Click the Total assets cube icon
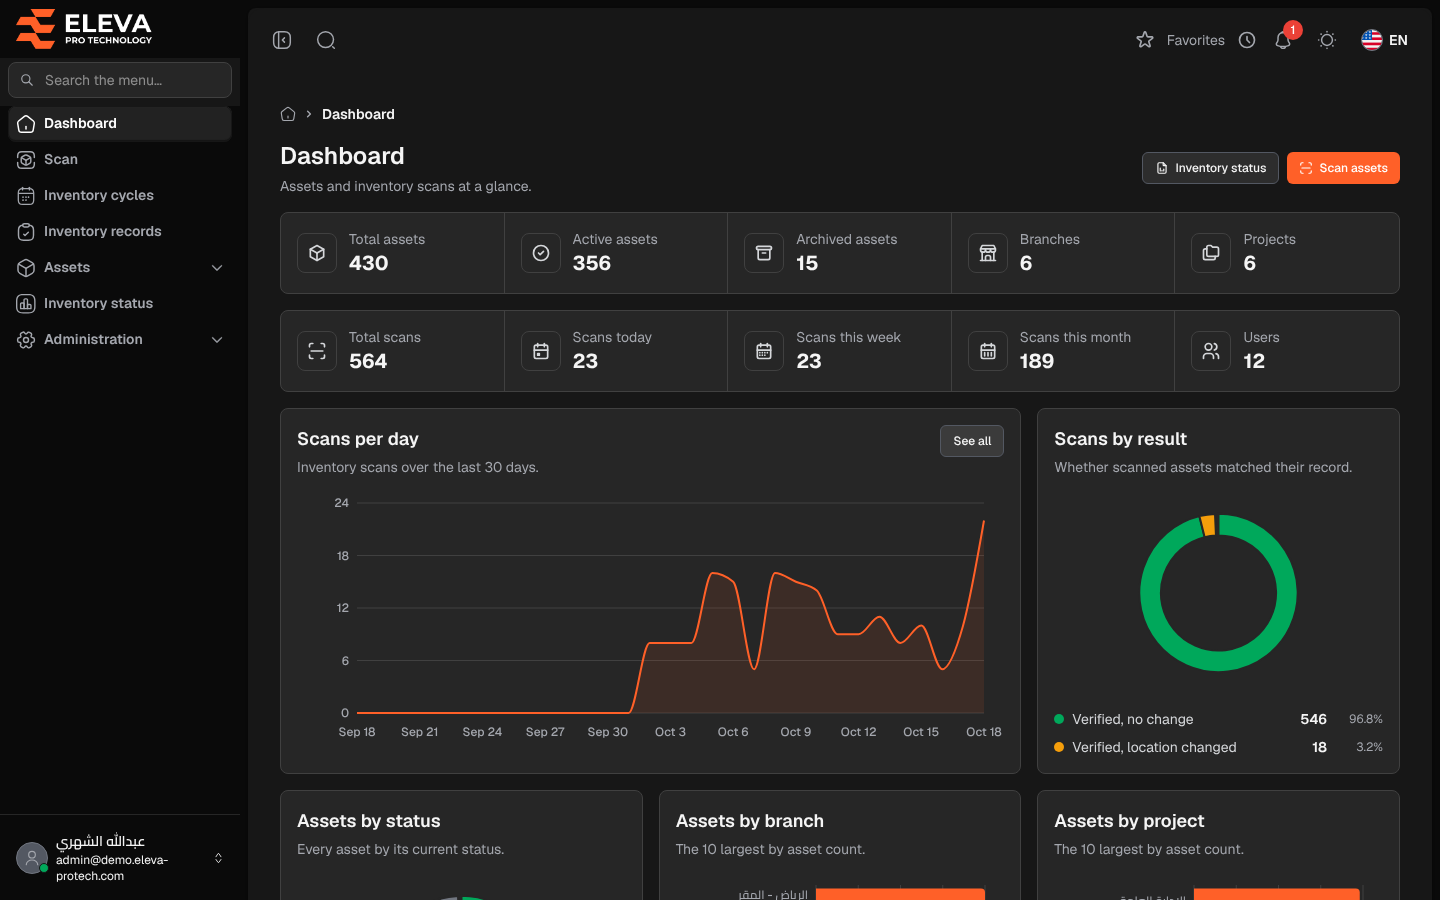 coord(317,253)
